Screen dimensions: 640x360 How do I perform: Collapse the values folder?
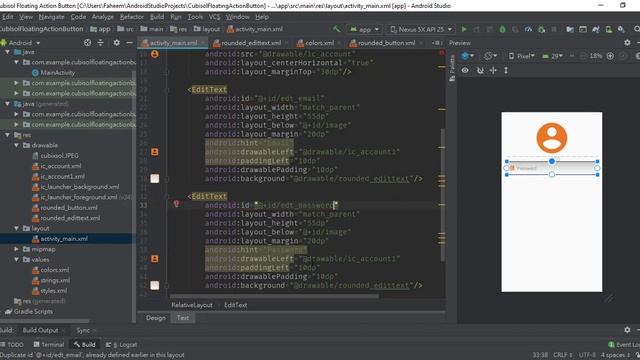16,259
